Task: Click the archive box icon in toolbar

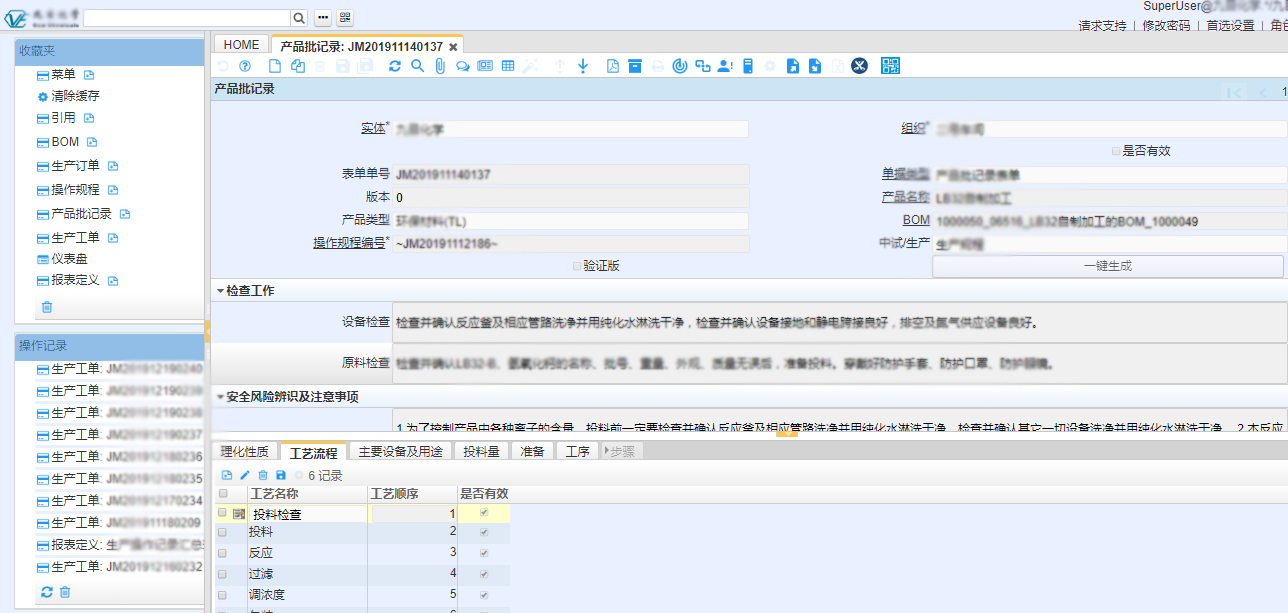Action: coord(635,66)
